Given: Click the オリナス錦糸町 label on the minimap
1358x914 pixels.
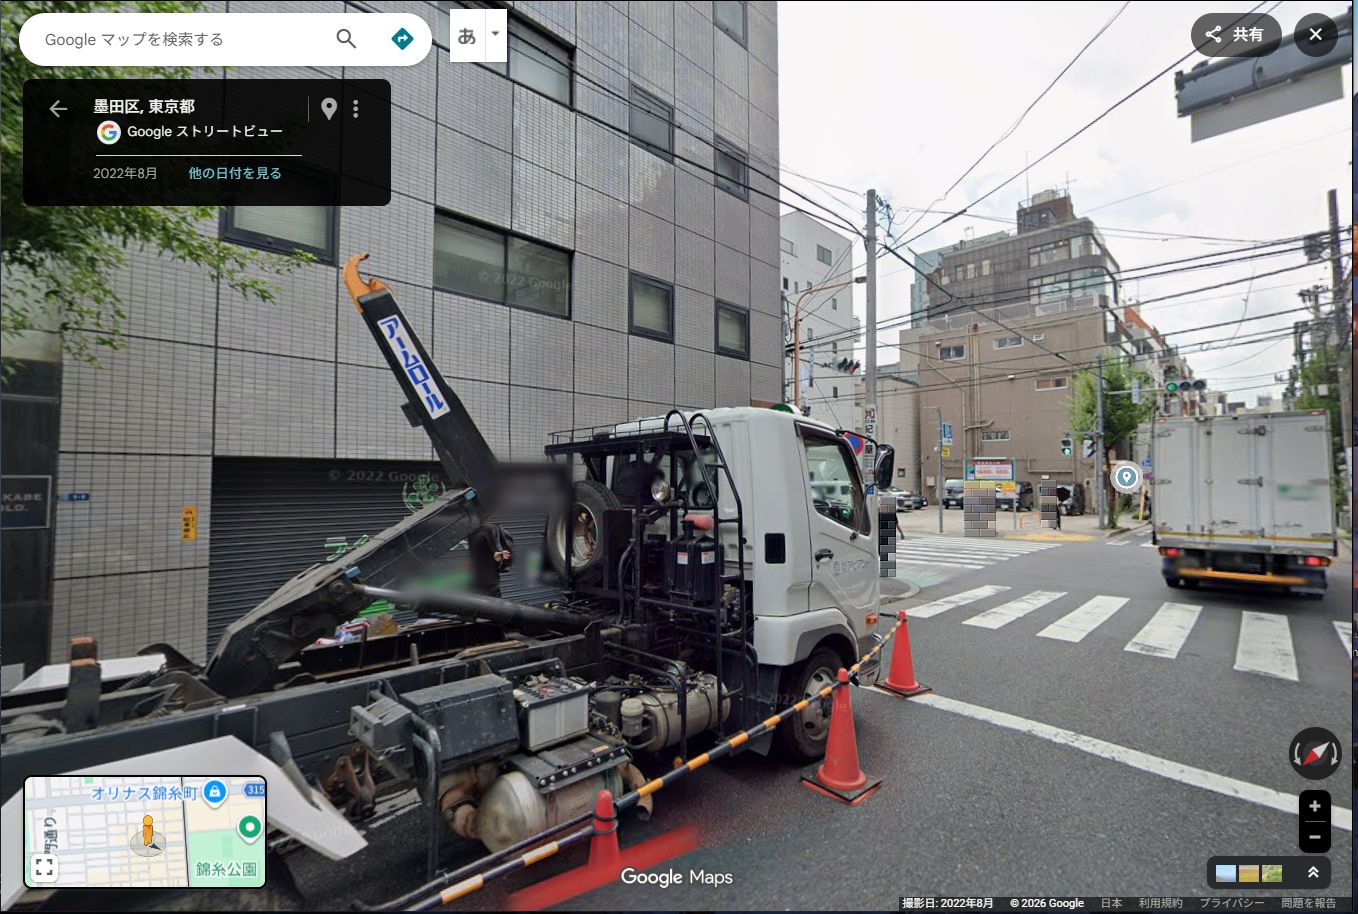Looking at the screenshot, I should point(145,793).
